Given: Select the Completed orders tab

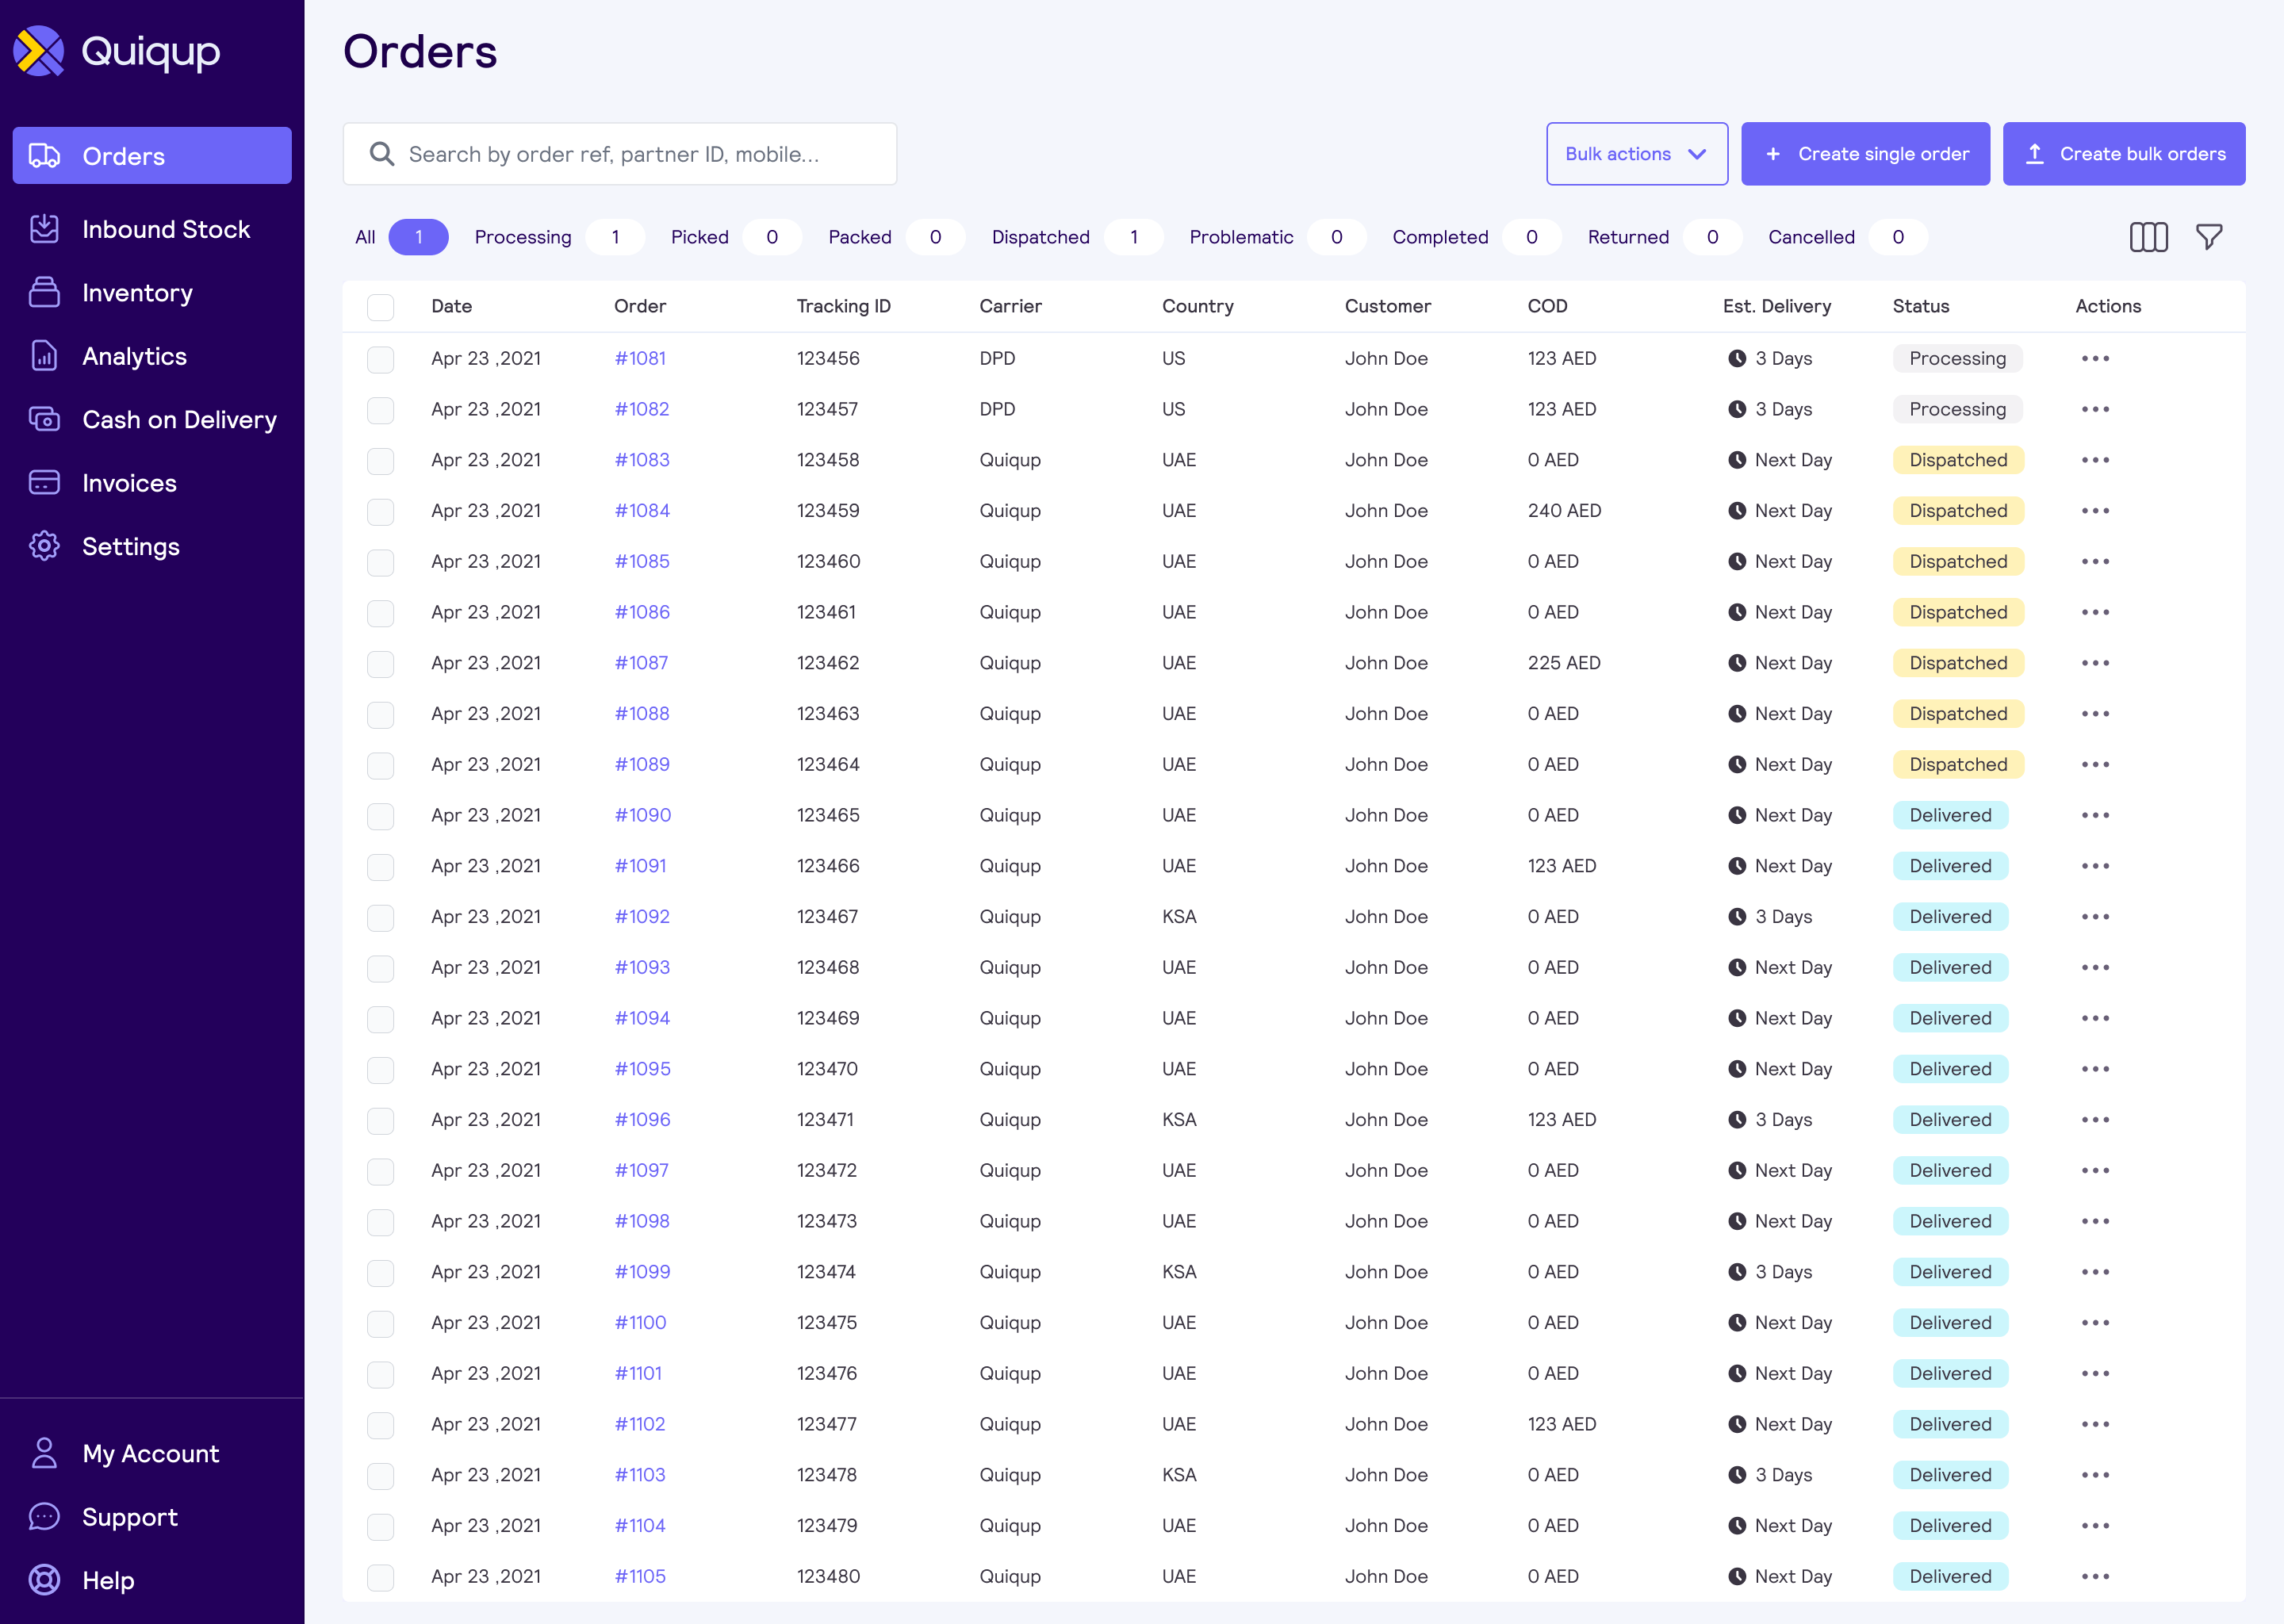Looking at the screenshot, I should pyautogui.click(x=1440, y=237).
